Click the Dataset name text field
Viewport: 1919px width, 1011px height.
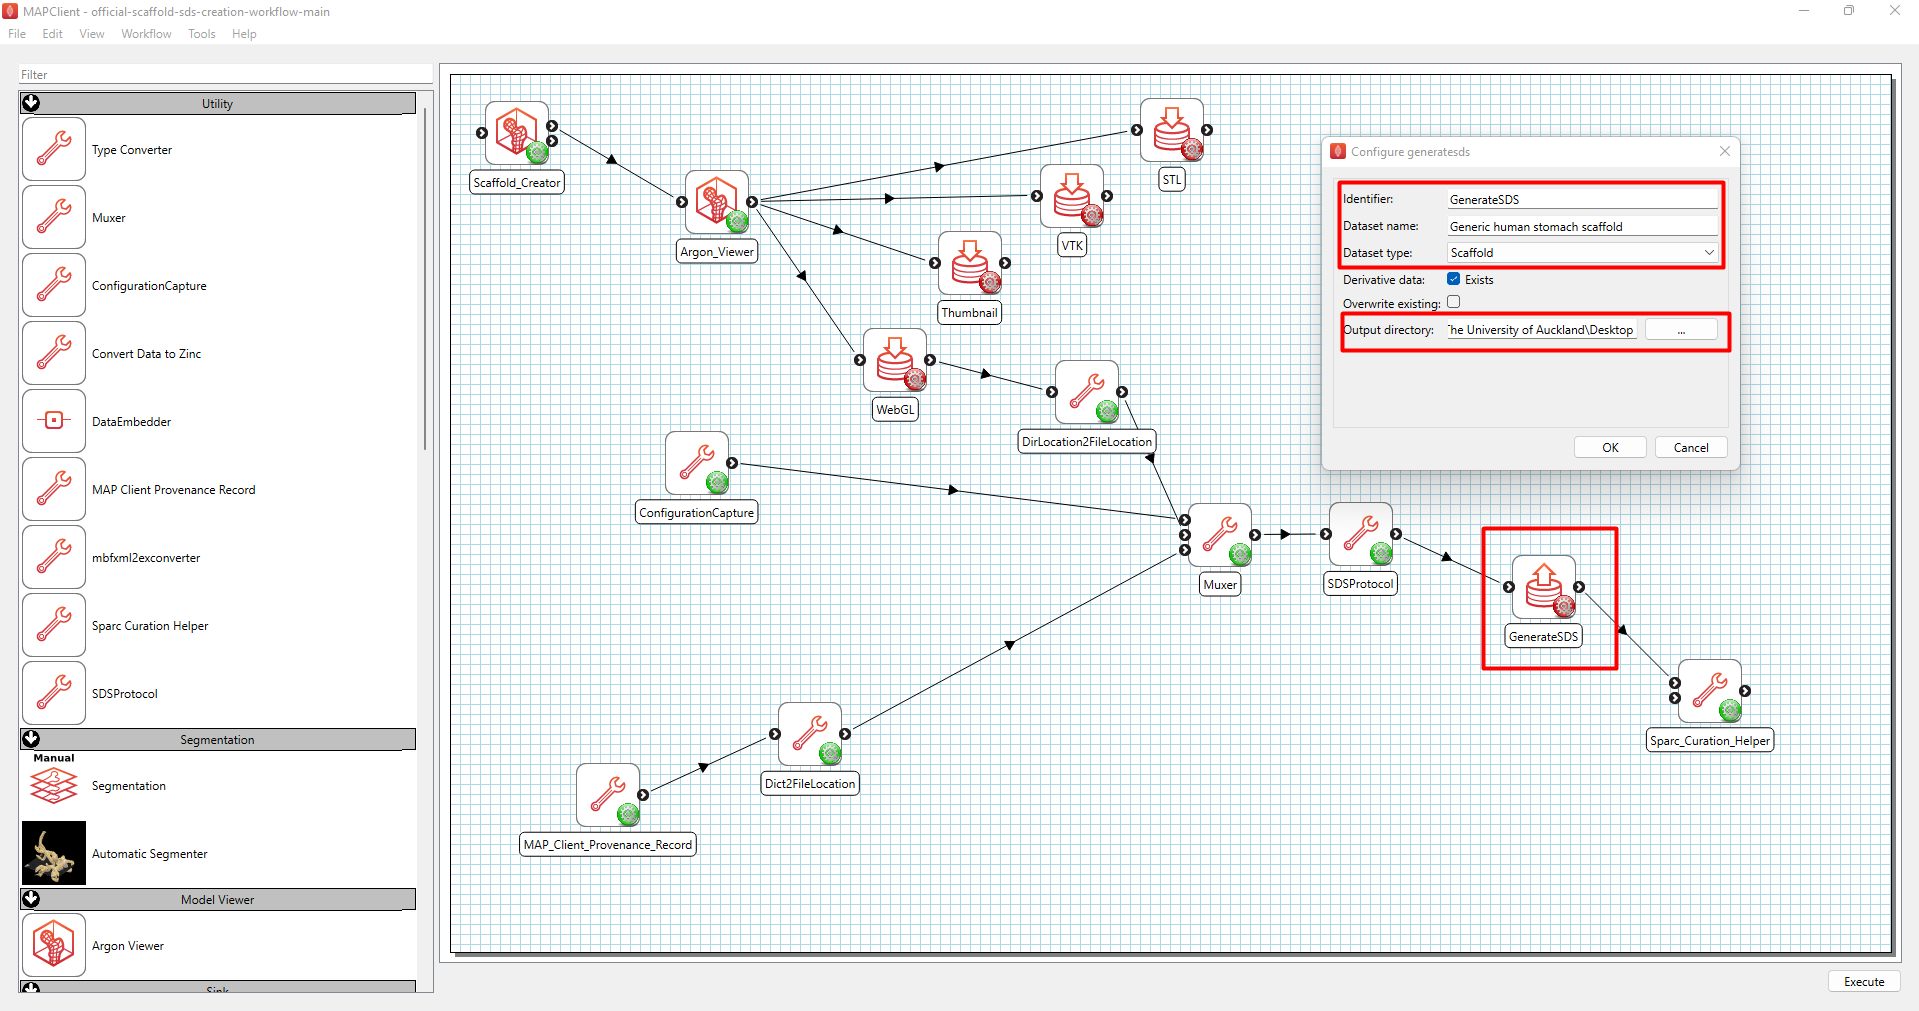1582,227
